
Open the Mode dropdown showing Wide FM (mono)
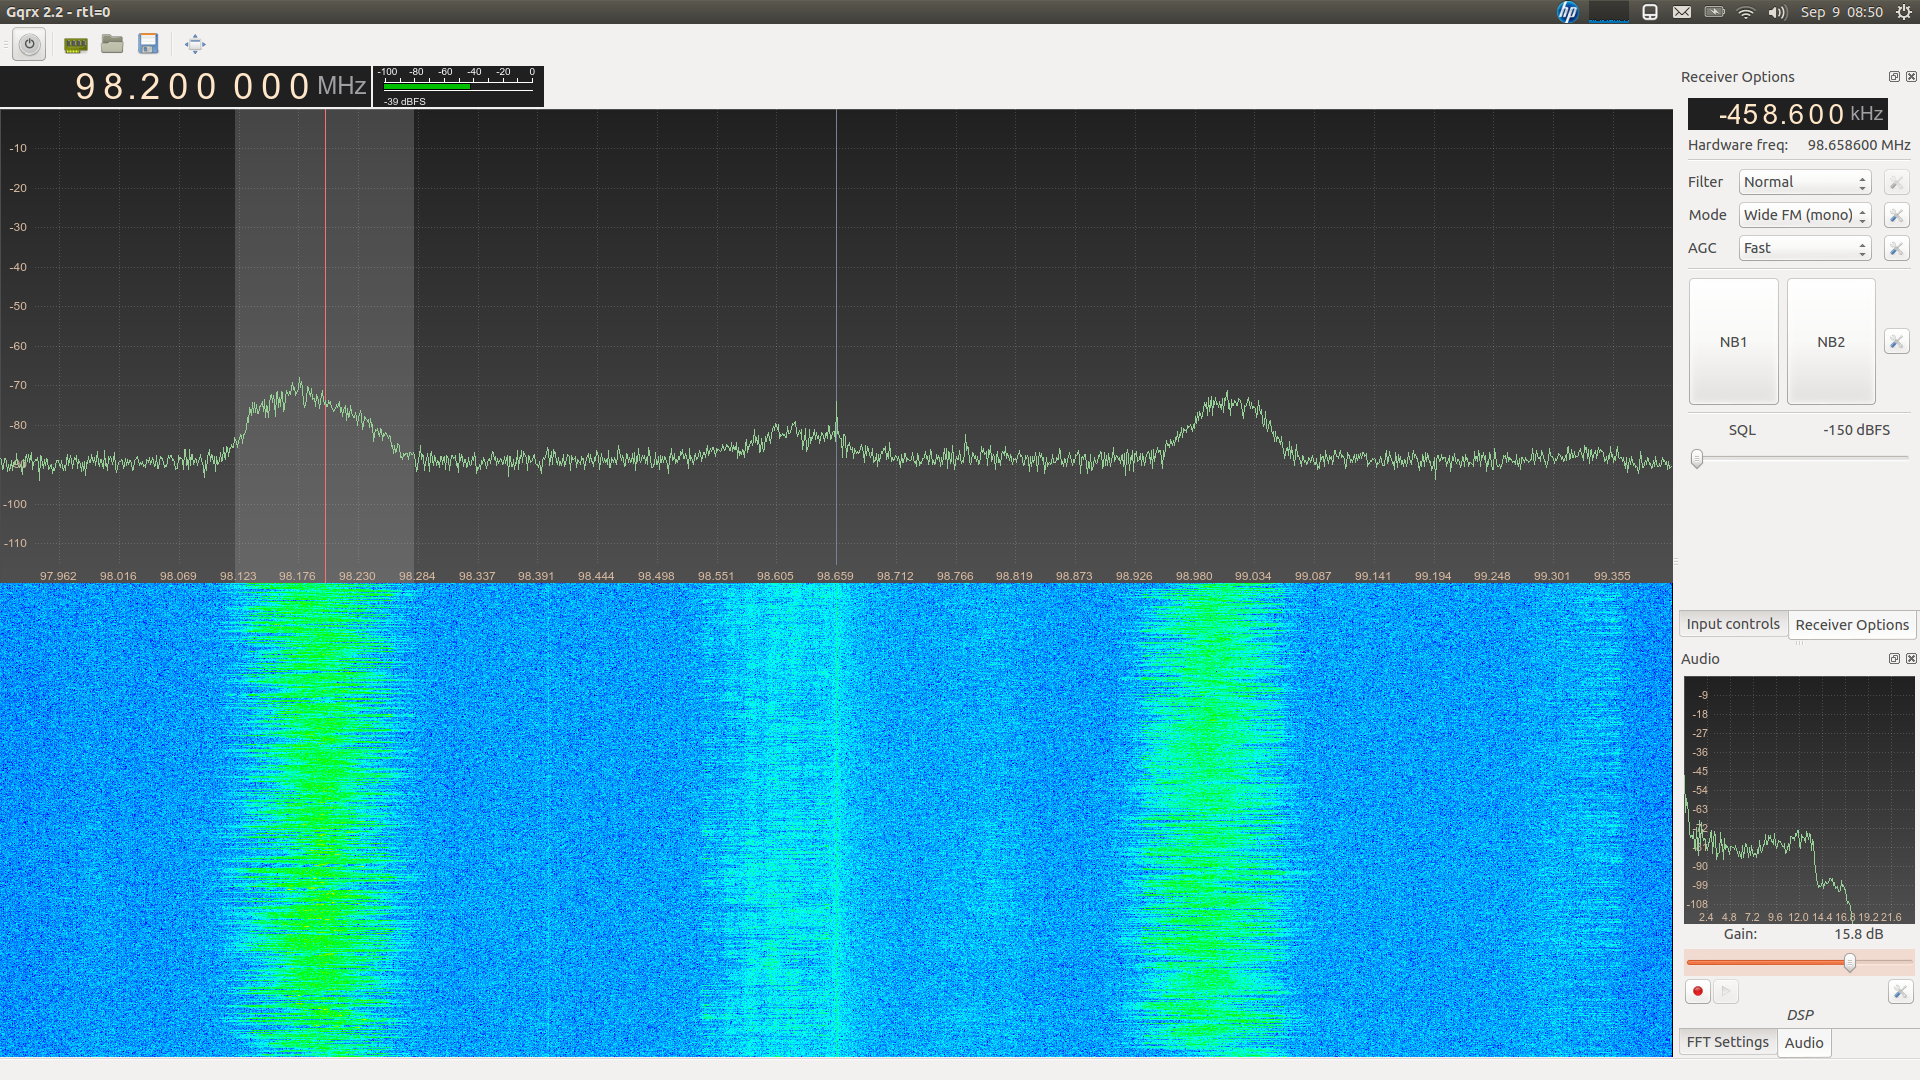(1805, 215)
